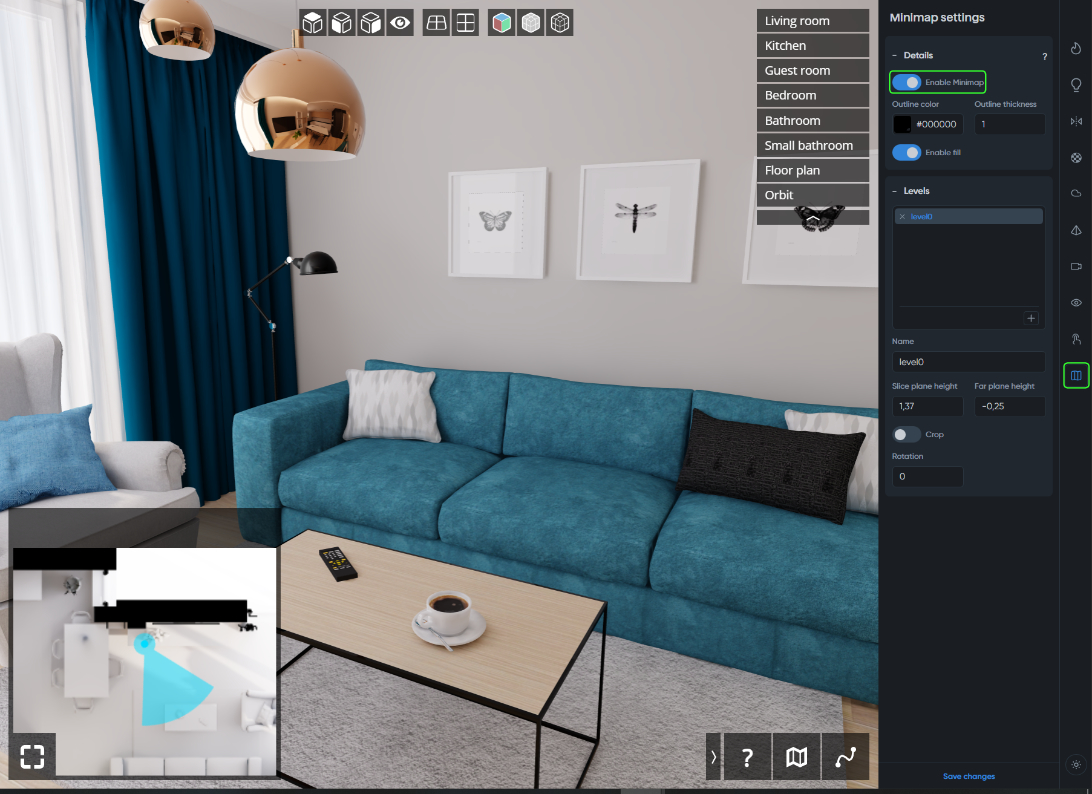This screenshot has height=794, width=1092.
Task: Go to the Kitchen view
Action: pos(812,46)
